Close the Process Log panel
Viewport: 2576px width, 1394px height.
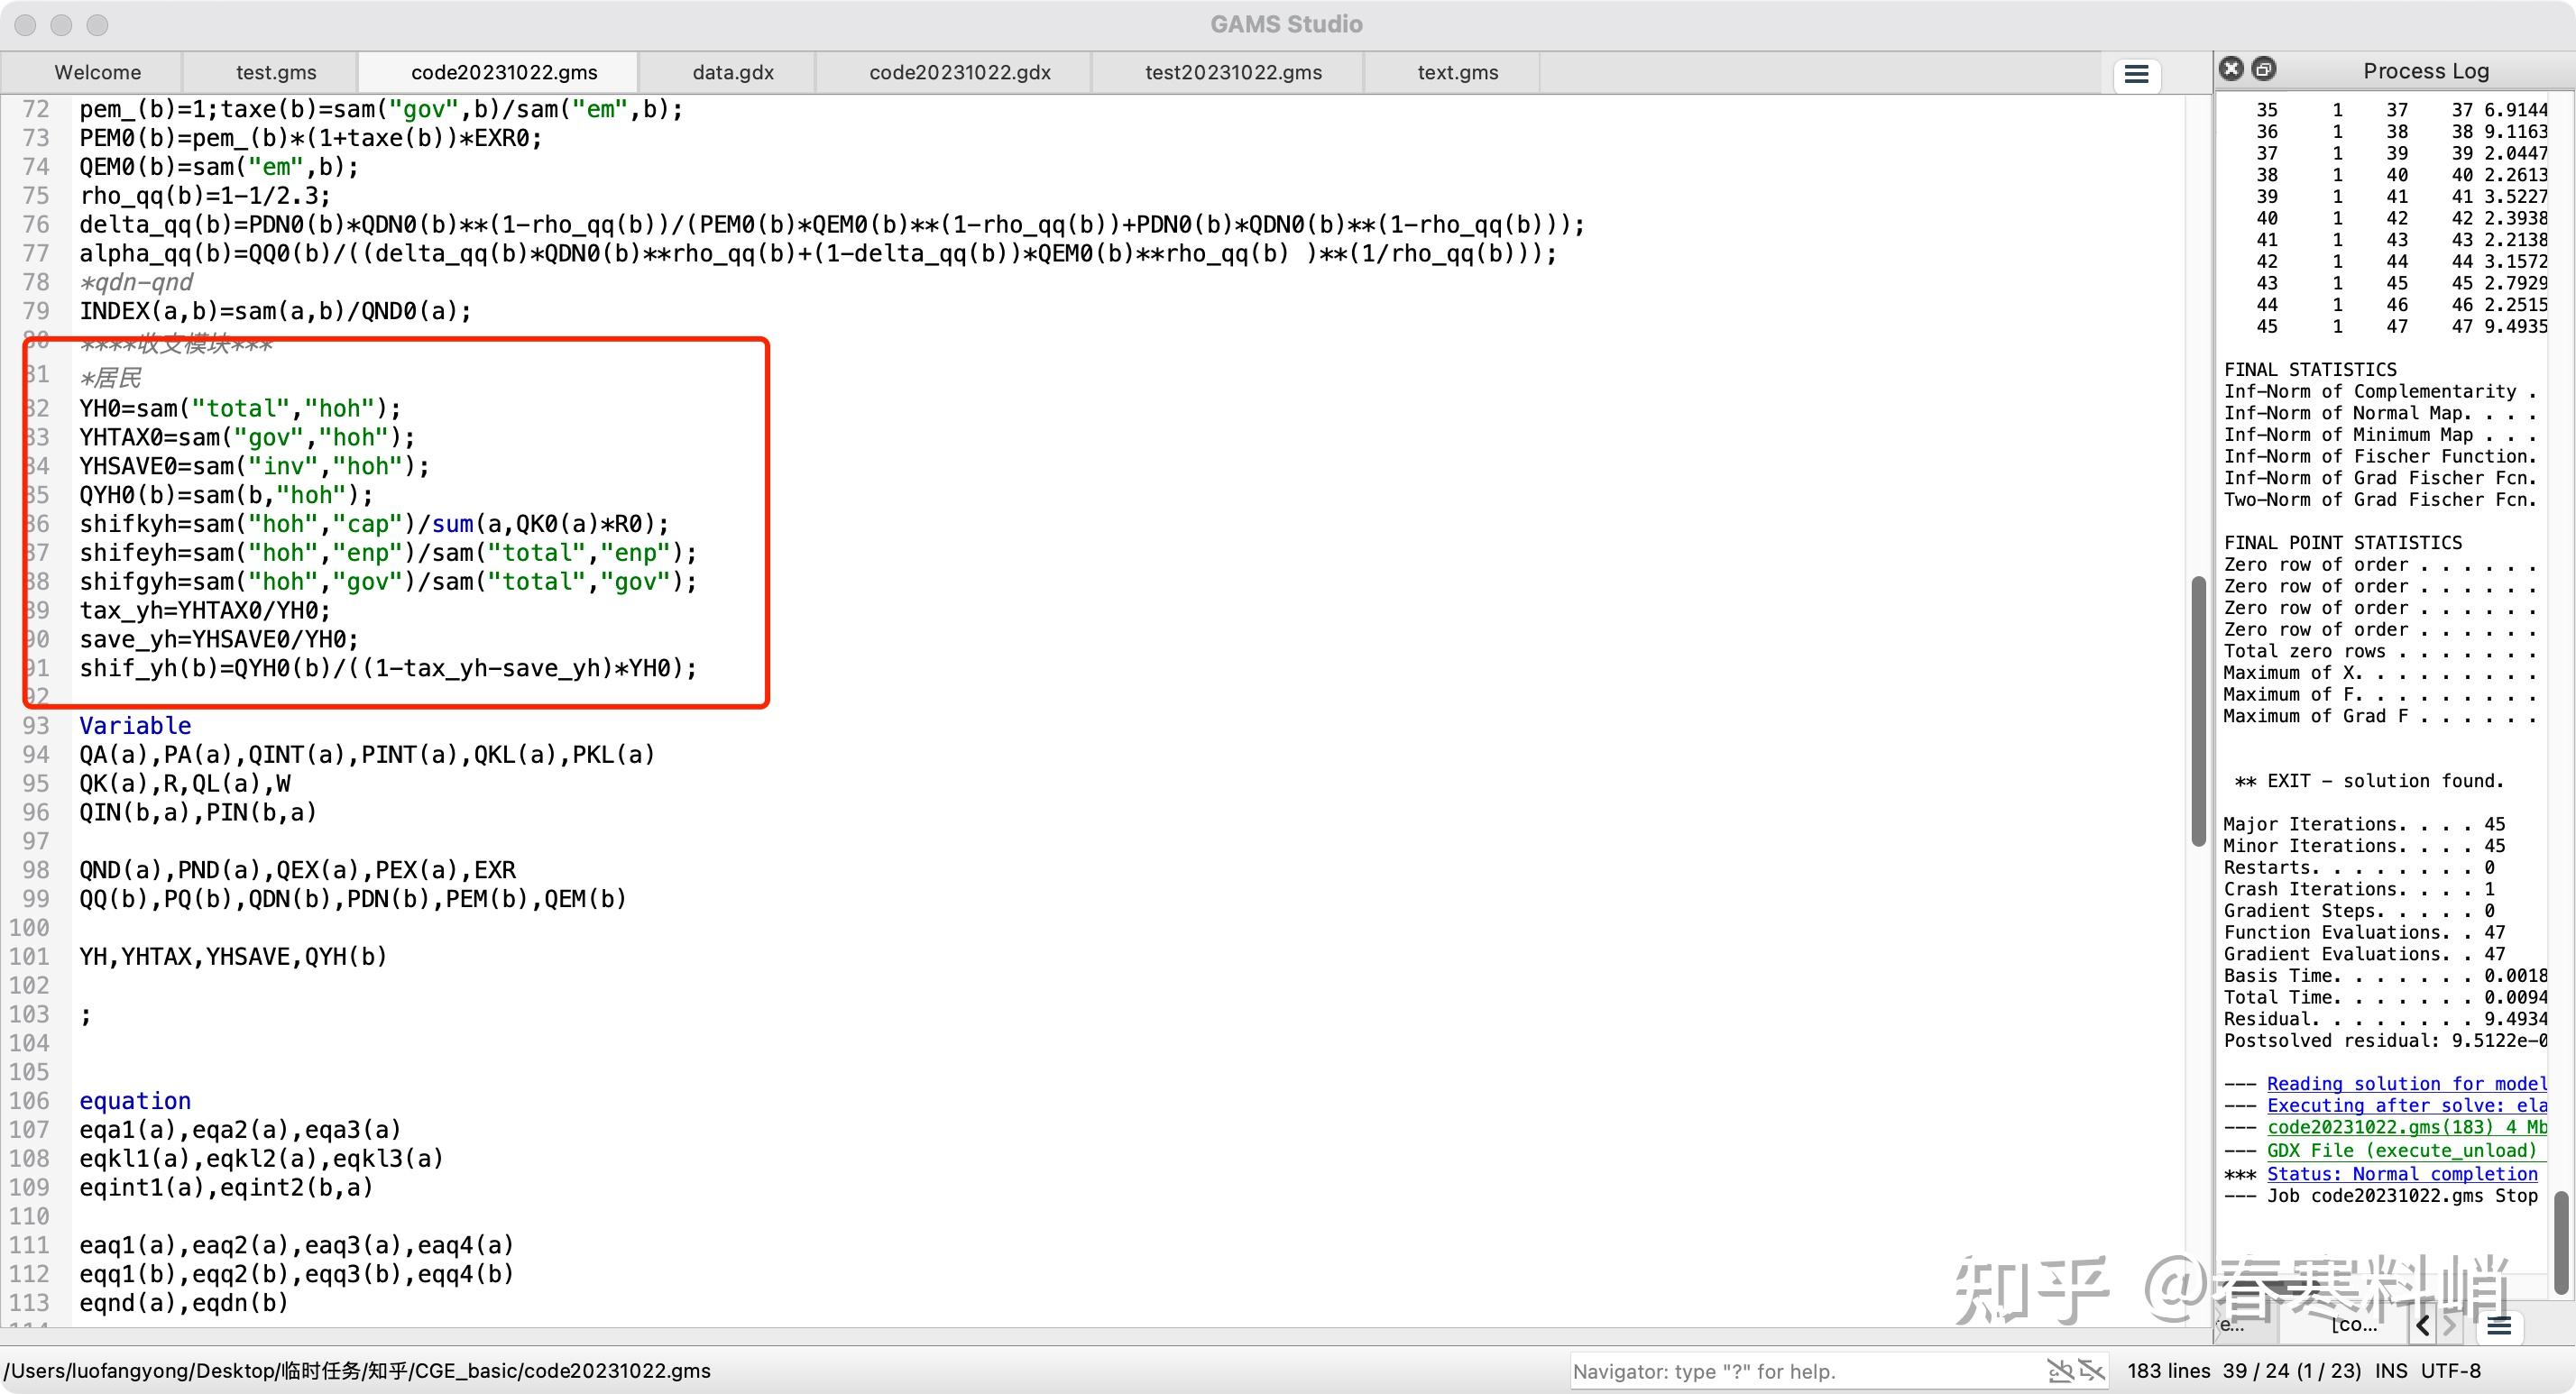click(2231, 69)
